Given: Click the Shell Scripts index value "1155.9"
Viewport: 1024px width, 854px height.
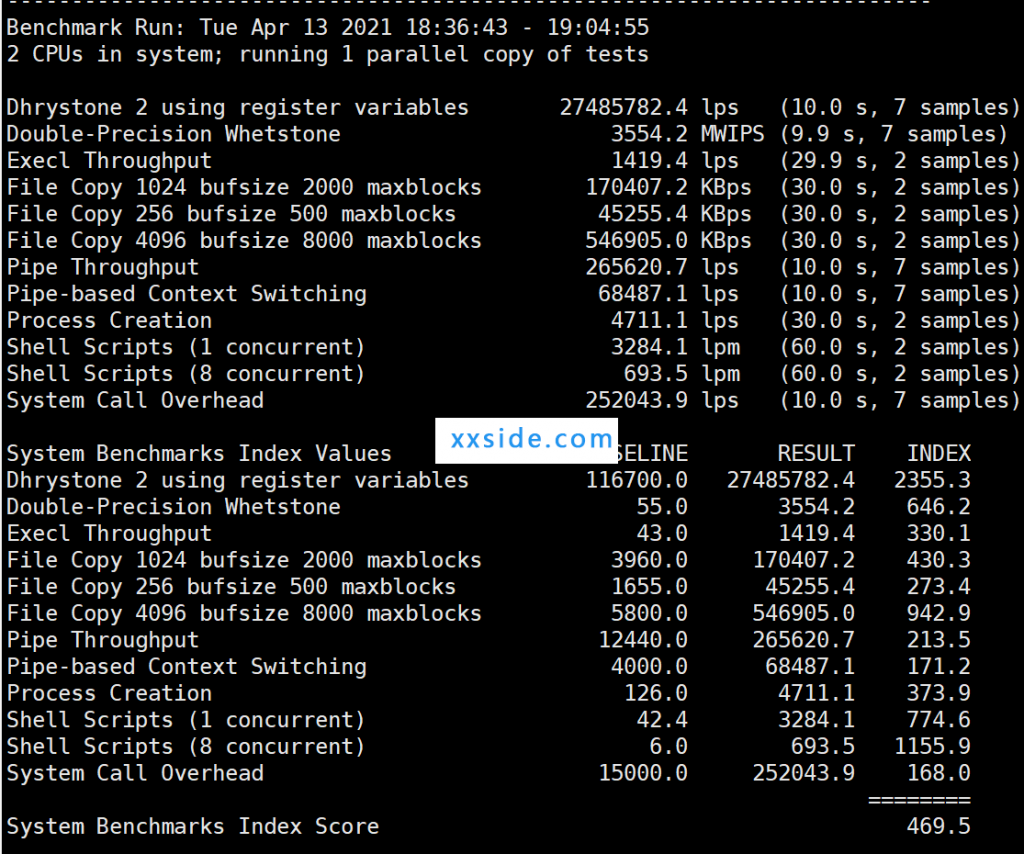Looking at the screenshot, I should (x=933, y=747).
